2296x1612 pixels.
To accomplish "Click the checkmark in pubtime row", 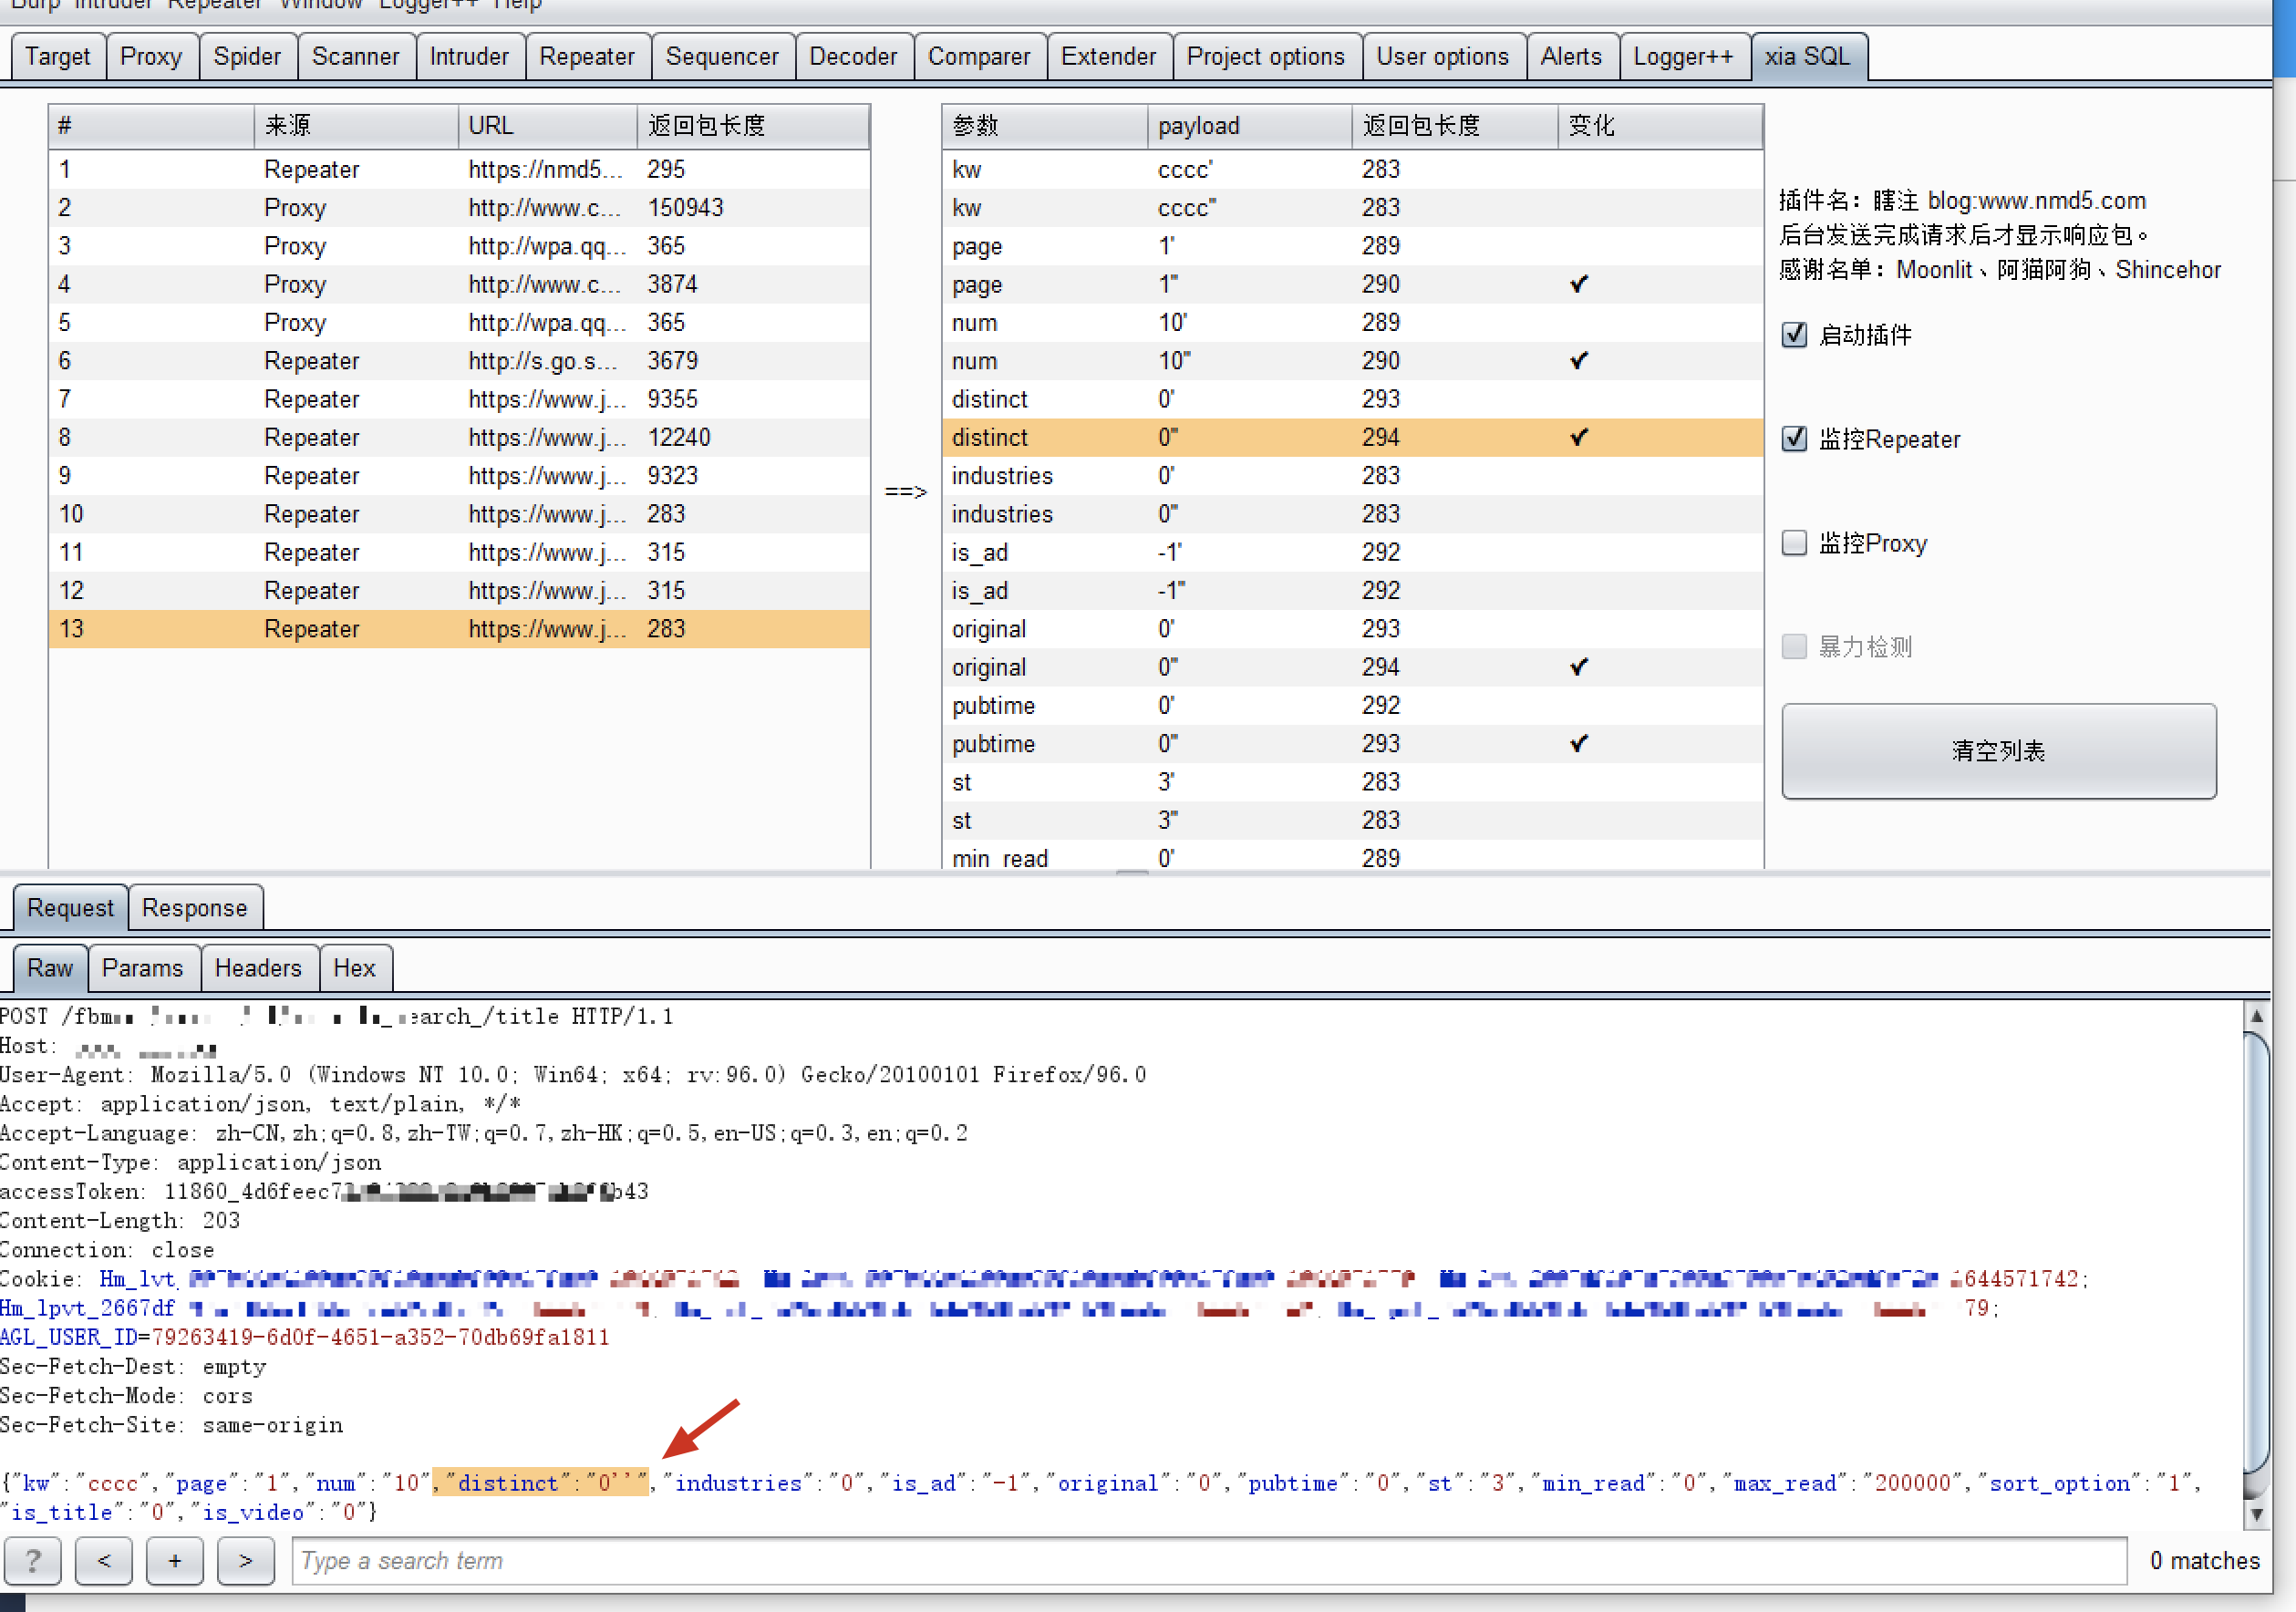I will coord(1579,743).
